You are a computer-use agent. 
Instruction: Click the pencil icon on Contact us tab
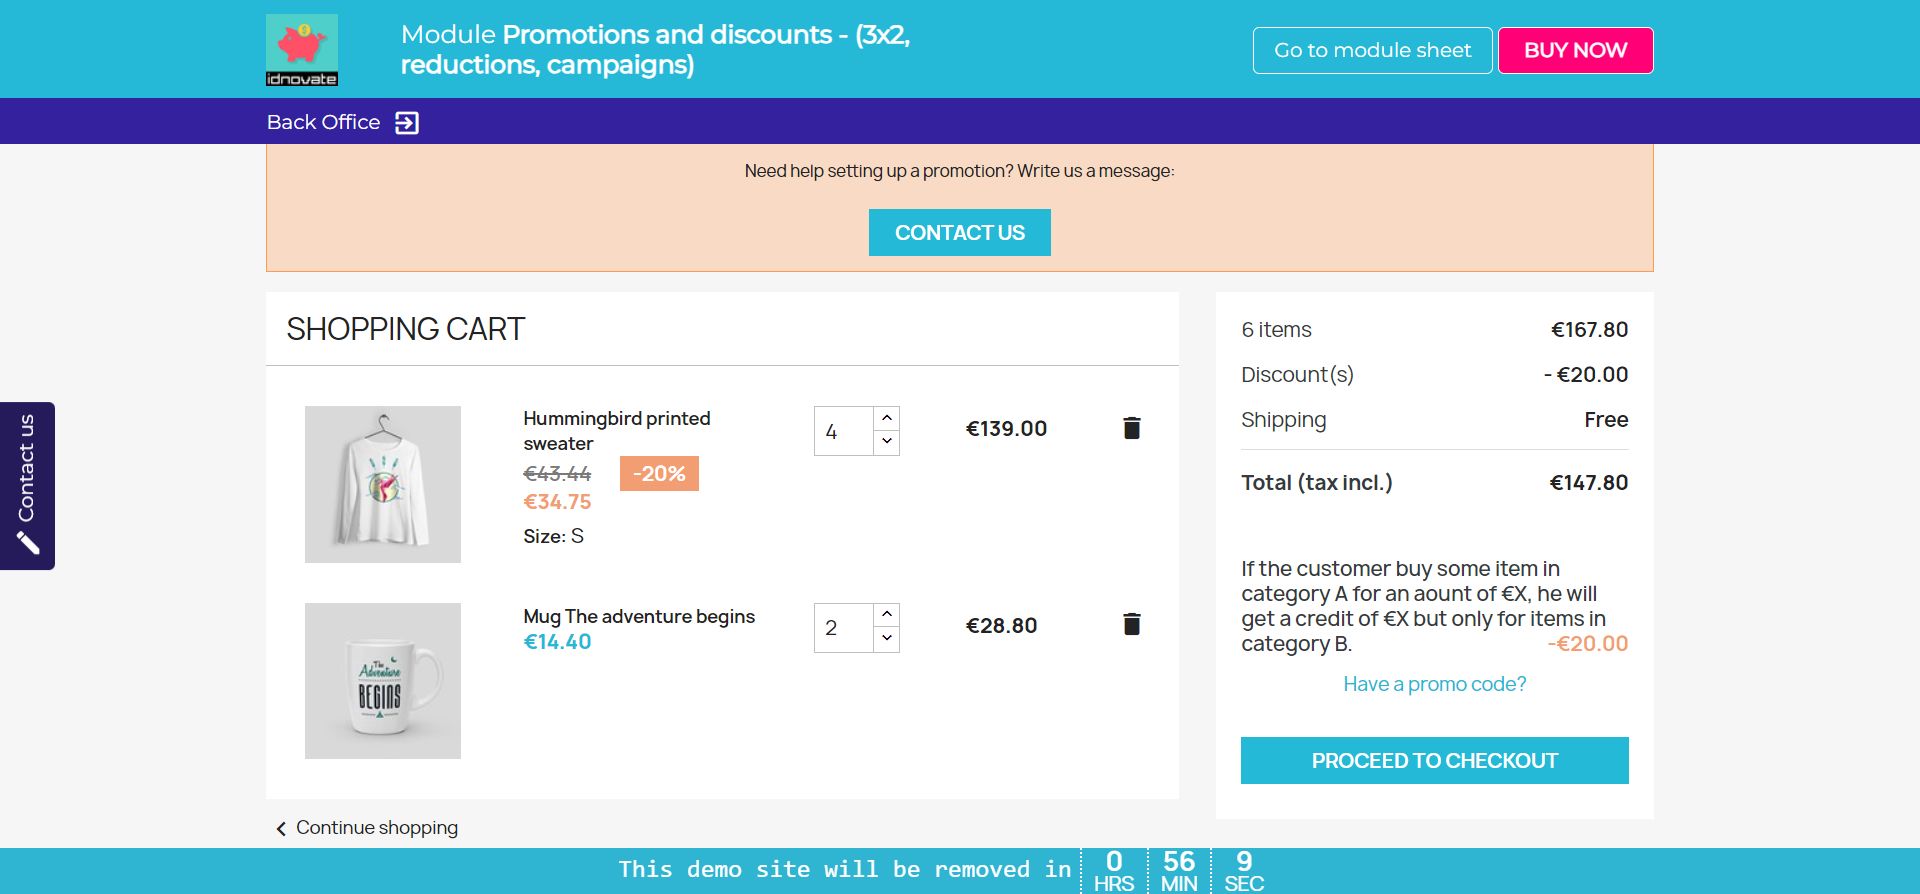coord(28,543)
